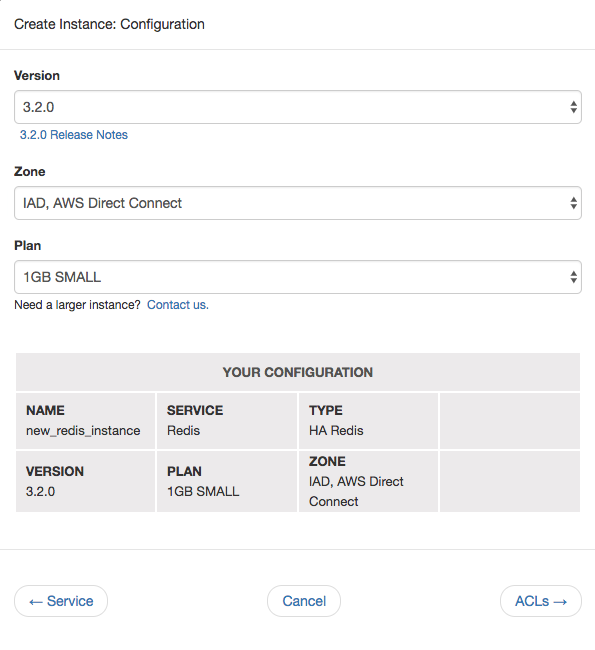This screenshot has height=650, width=595.
Task: Go back with the ← Service button
Action: pyautogui.click(x=61, y=601)
